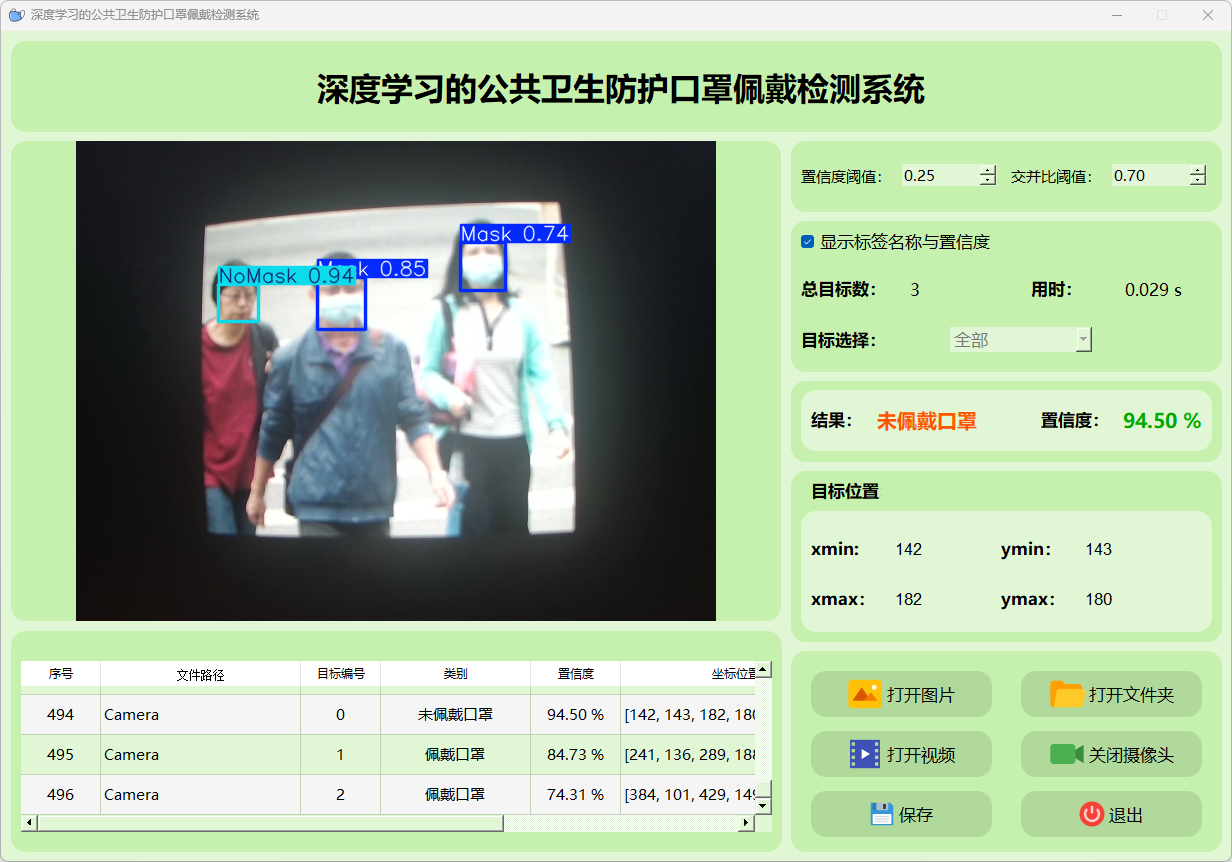
Task: Toggle the show label name and confidence checkbox
Action: point(808,242)
